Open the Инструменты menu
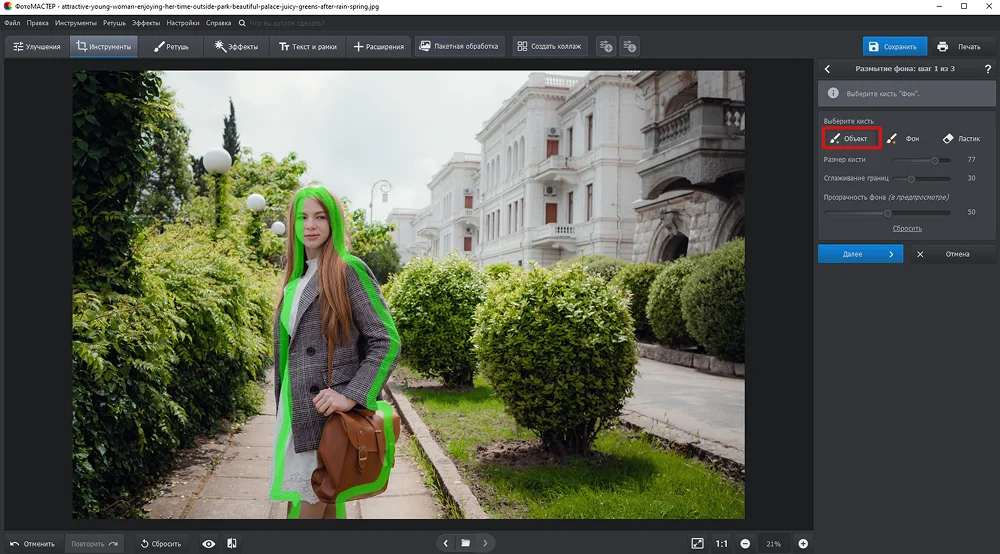 pyautogui.click(x=76, y=23)
